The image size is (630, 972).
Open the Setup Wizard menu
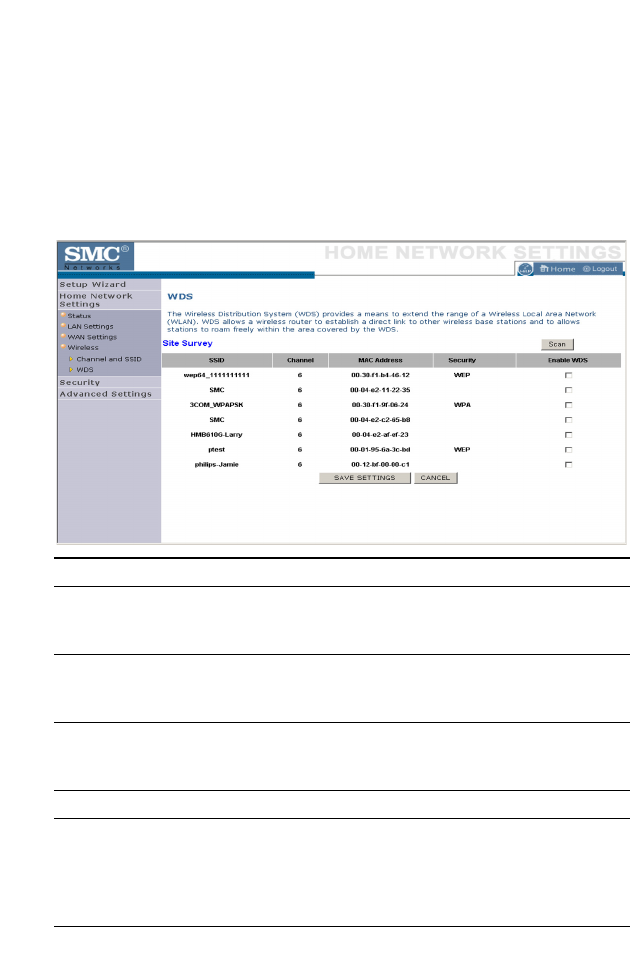92,284
